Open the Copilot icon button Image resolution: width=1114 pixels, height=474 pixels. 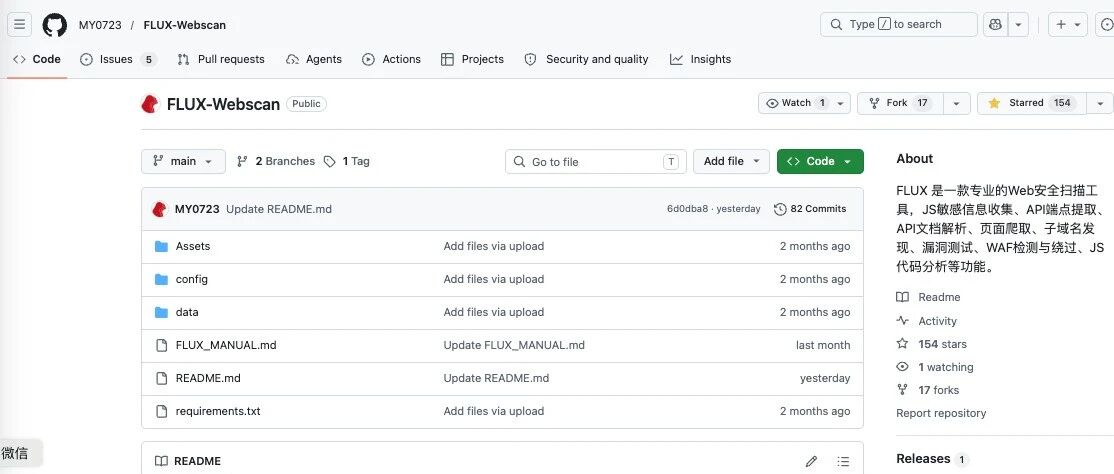click(x=995, y=24)
